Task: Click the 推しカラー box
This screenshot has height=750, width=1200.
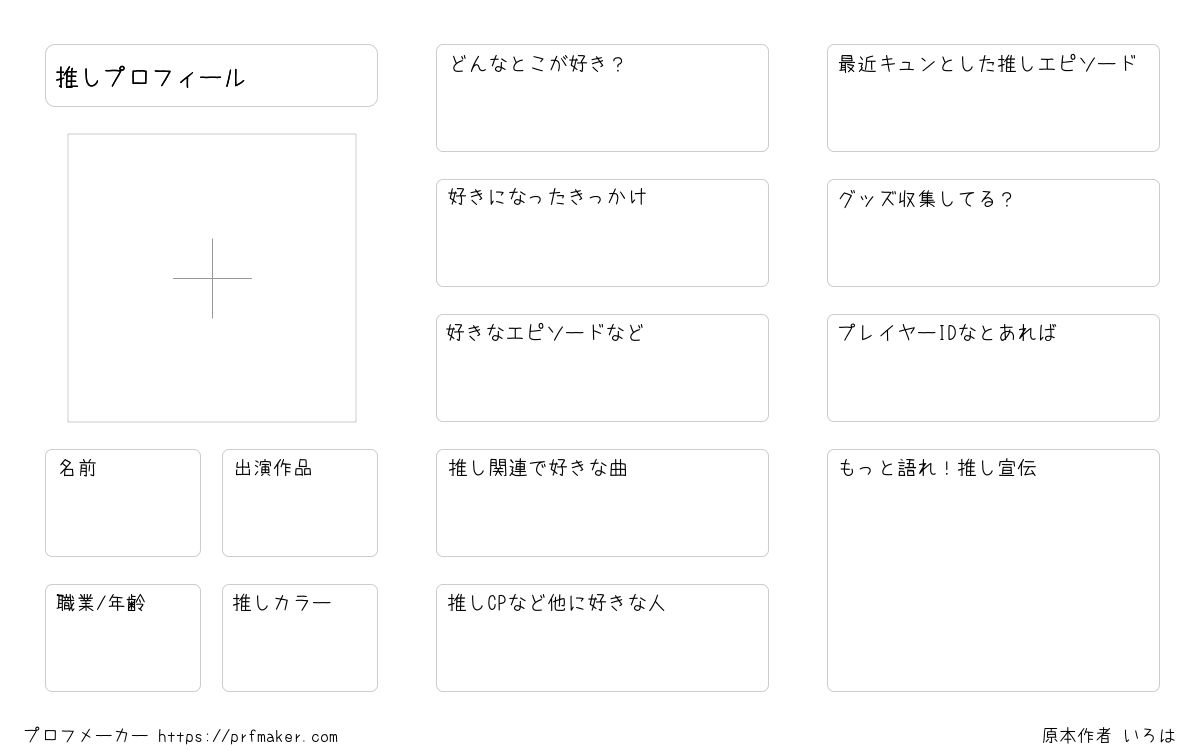Action: 300,638
